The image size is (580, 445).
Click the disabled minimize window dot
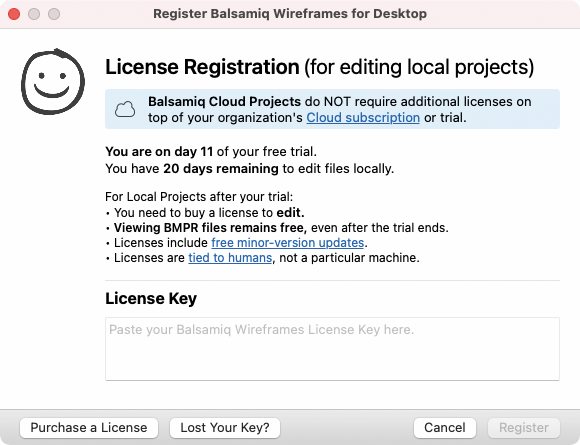[34, 14]
